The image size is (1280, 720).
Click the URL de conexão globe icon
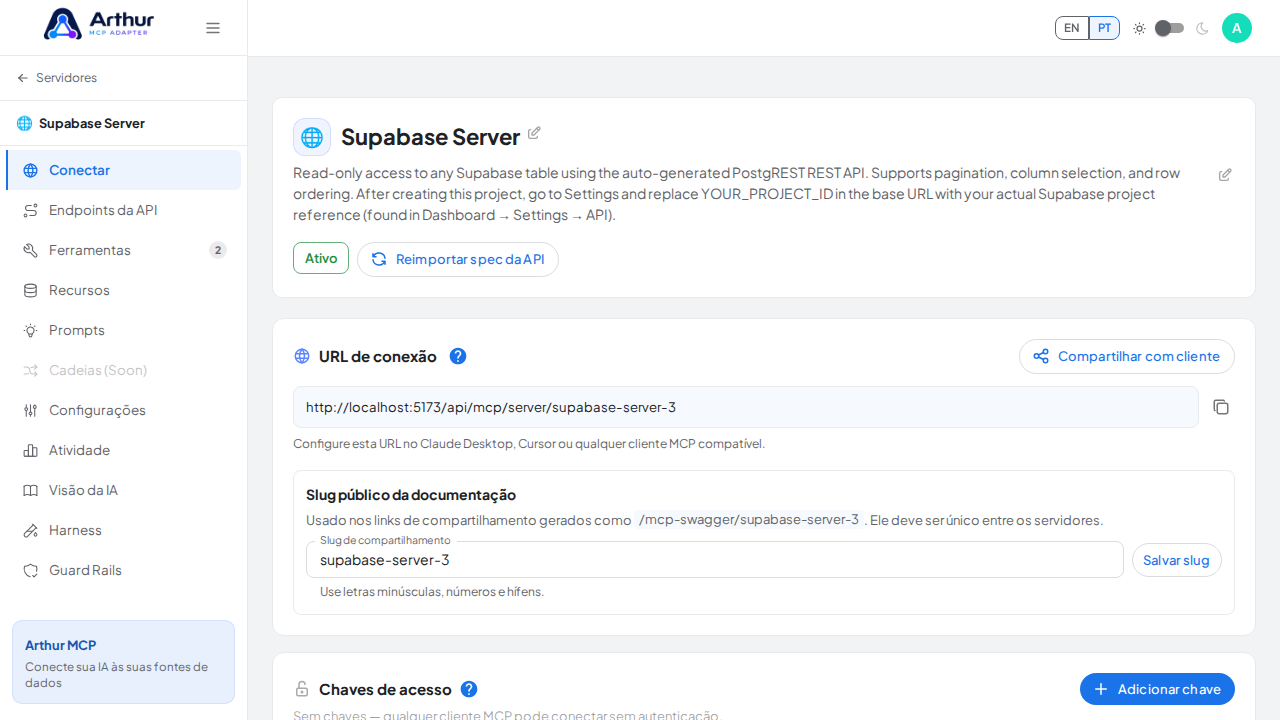(x=302, y=356)
